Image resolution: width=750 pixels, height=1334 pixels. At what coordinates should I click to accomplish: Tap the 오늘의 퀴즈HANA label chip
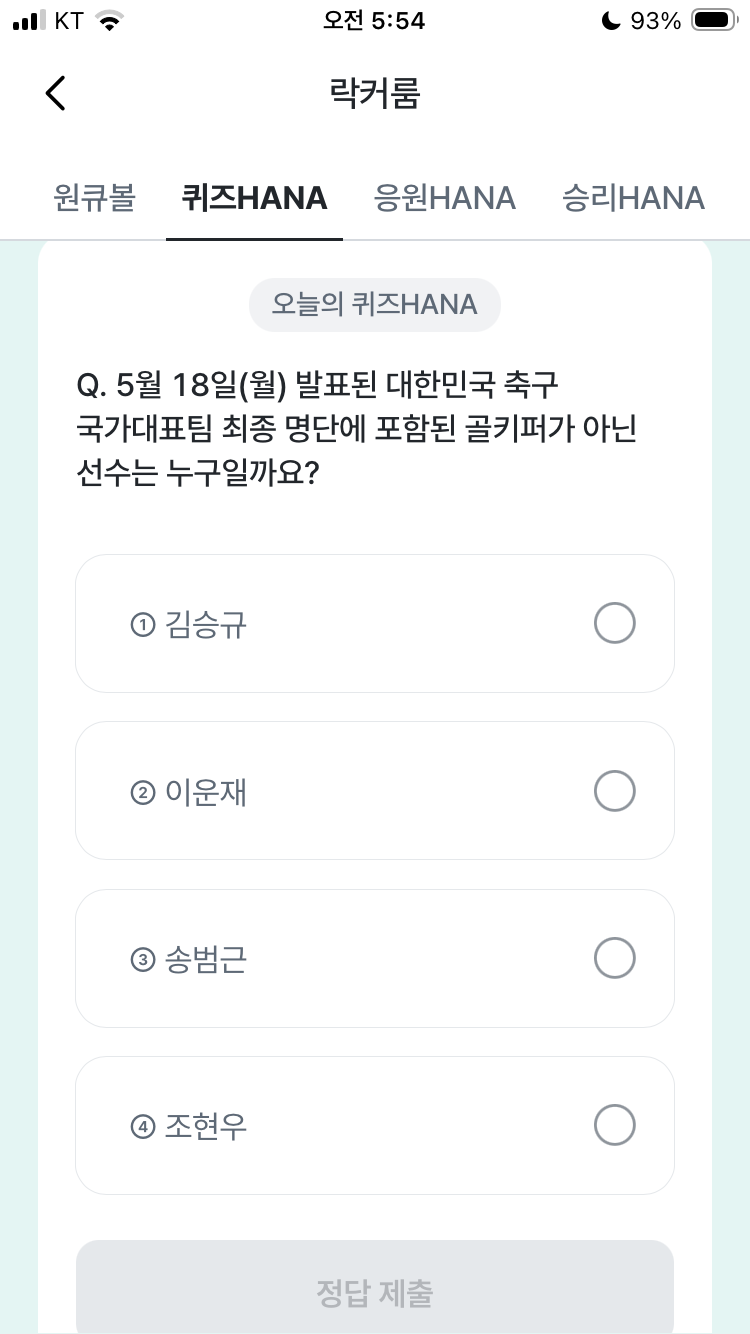coord(375,305)
